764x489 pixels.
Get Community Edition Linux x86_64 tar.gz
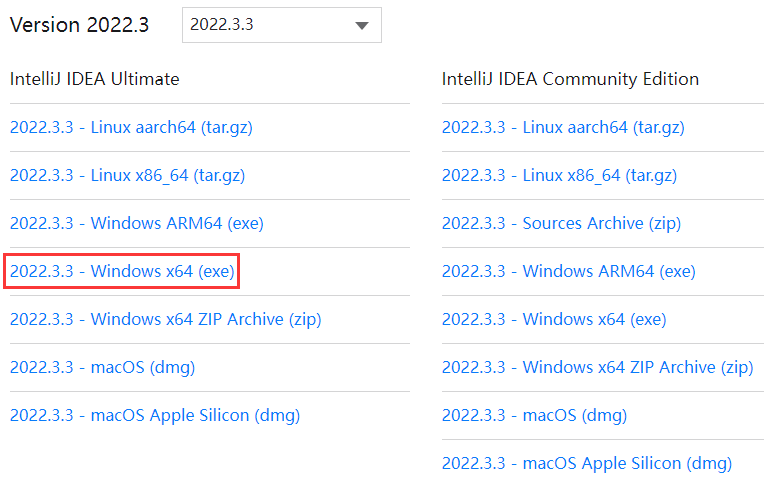559,176
